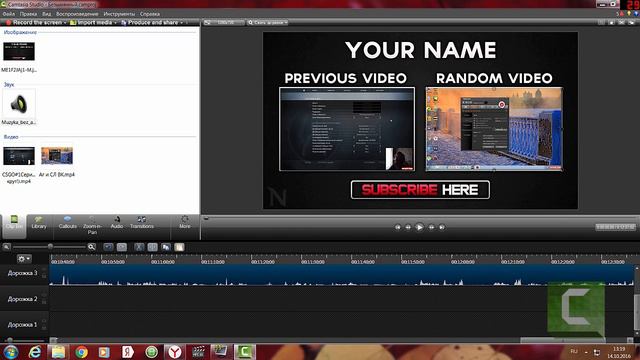640x360 pixels.
Task: Open the Файл menu
Action: point(9,14)
